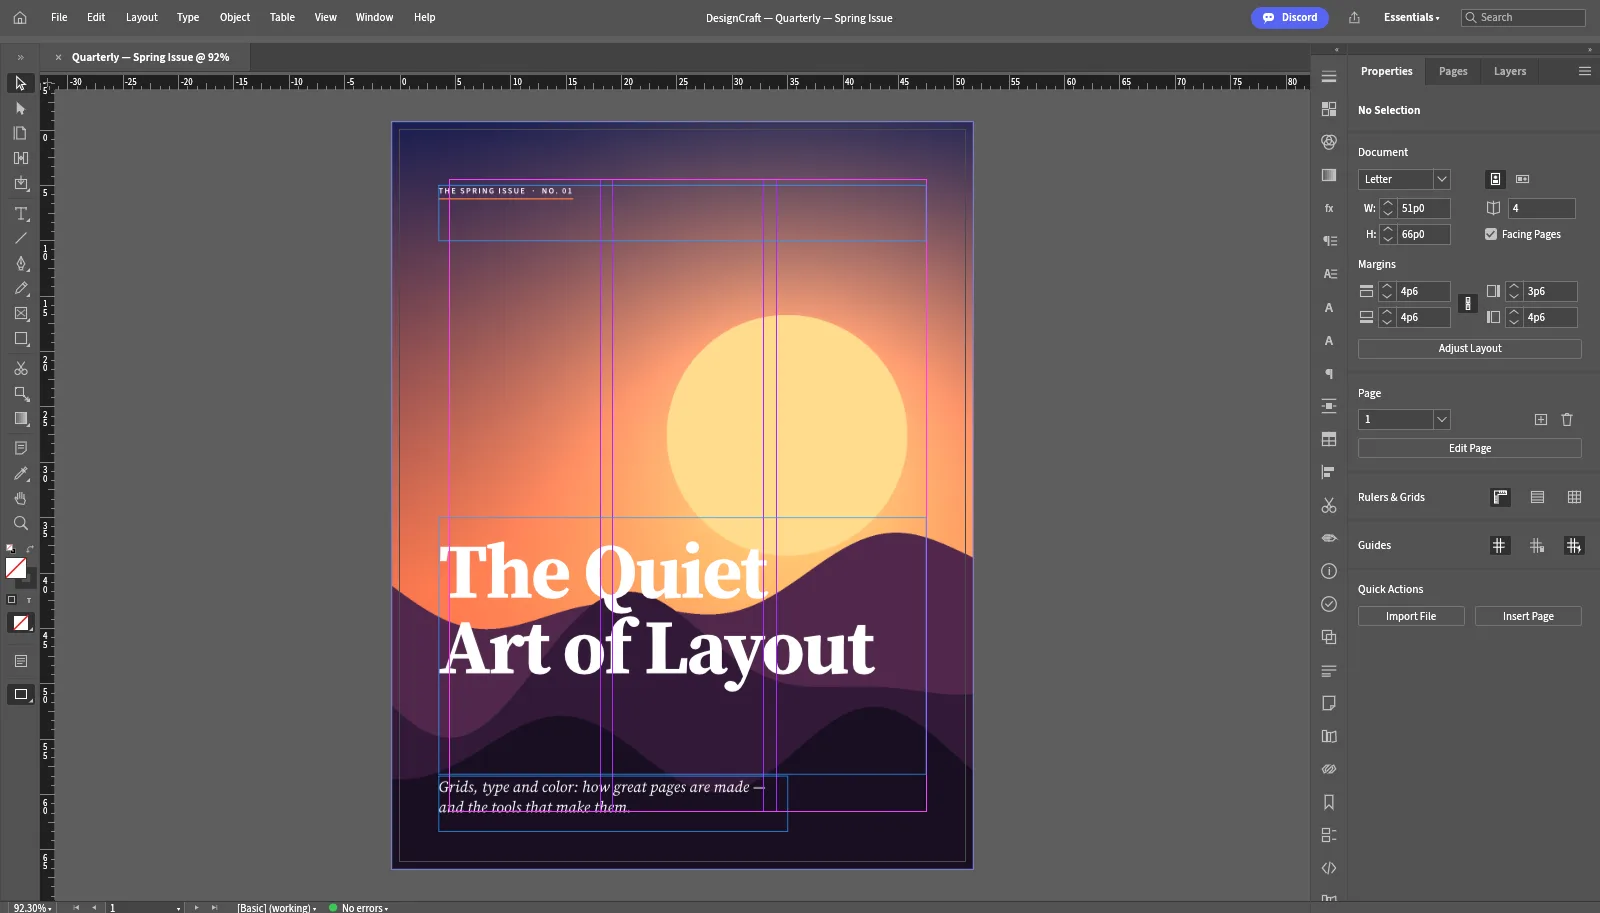This screenshot has width=1600, height=913.
Task: Open the Essentials workspace dropdown
Action: pos(1412,17)
